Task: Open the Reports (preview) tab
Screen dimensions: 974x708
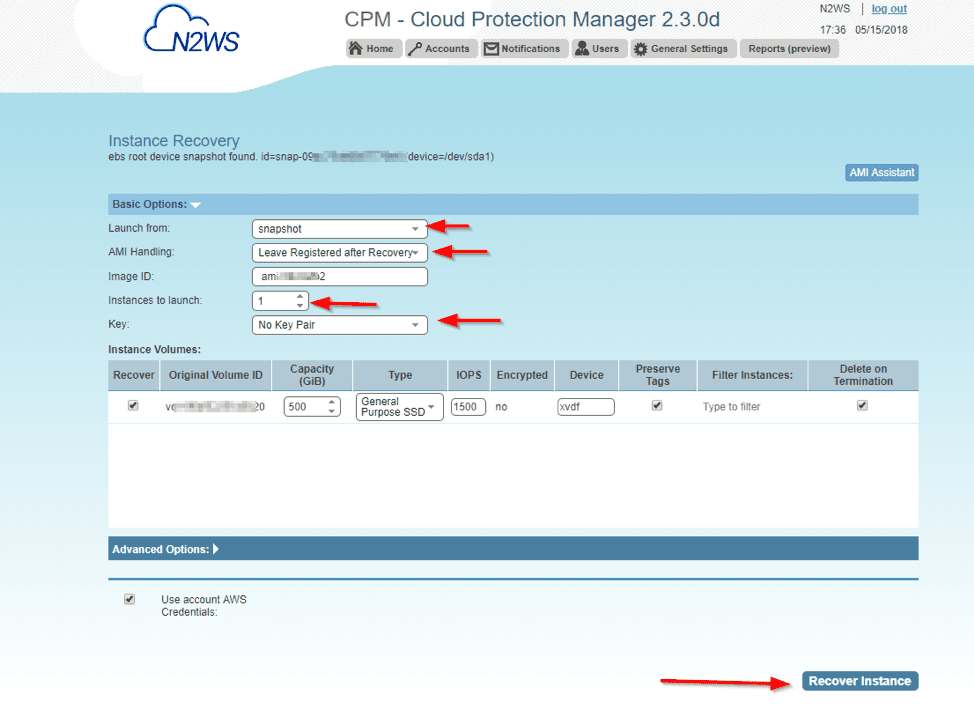Action: click(789, 48)
